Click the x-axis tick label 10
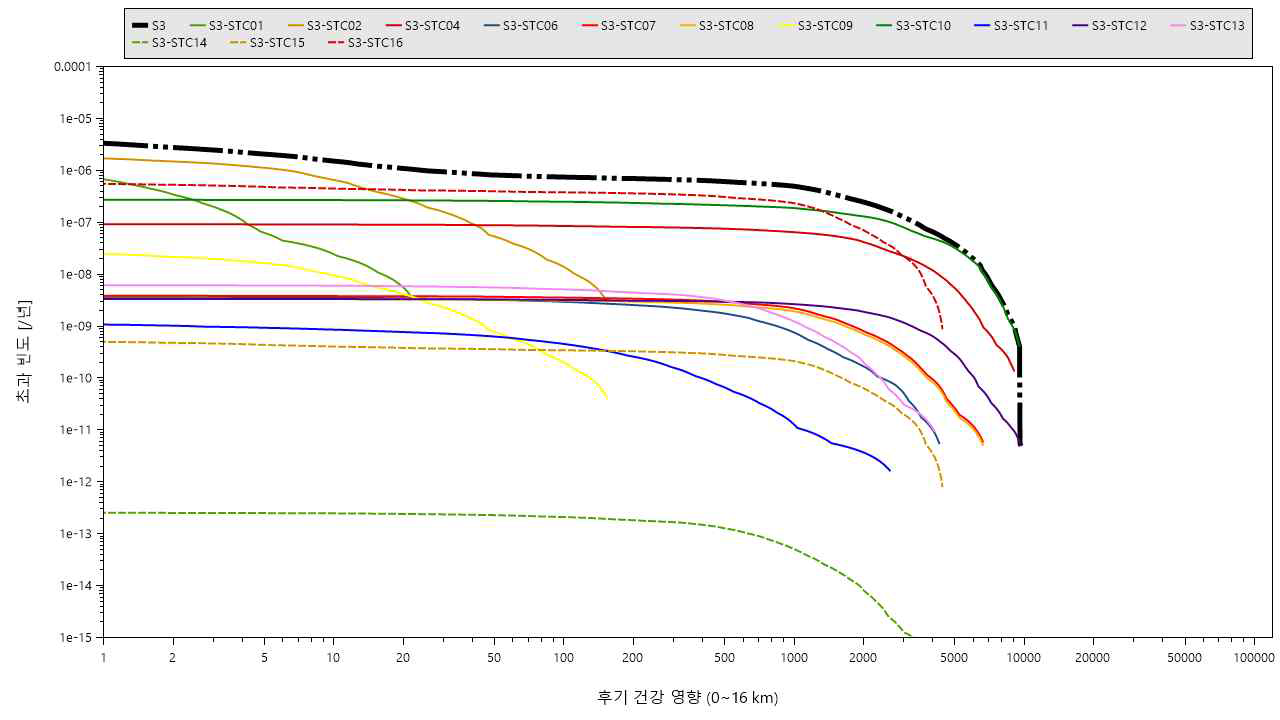 tap(334, 658)
